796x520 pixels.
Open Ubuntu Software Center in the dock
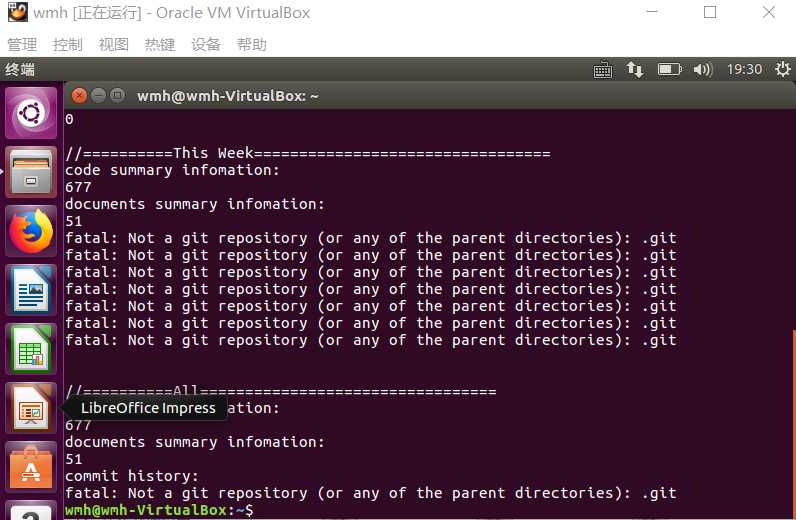click(x=31, y=467)
